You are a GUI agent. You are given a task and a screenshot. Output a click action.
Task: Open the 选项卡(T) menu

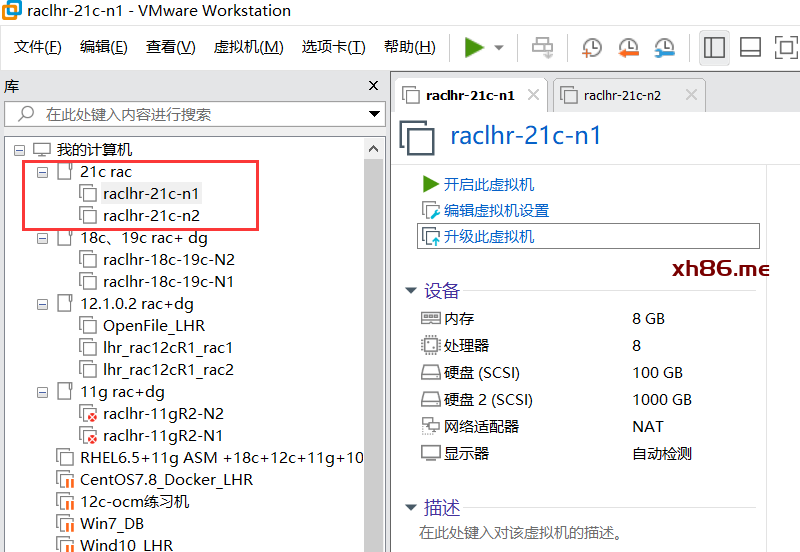[333, 47]
